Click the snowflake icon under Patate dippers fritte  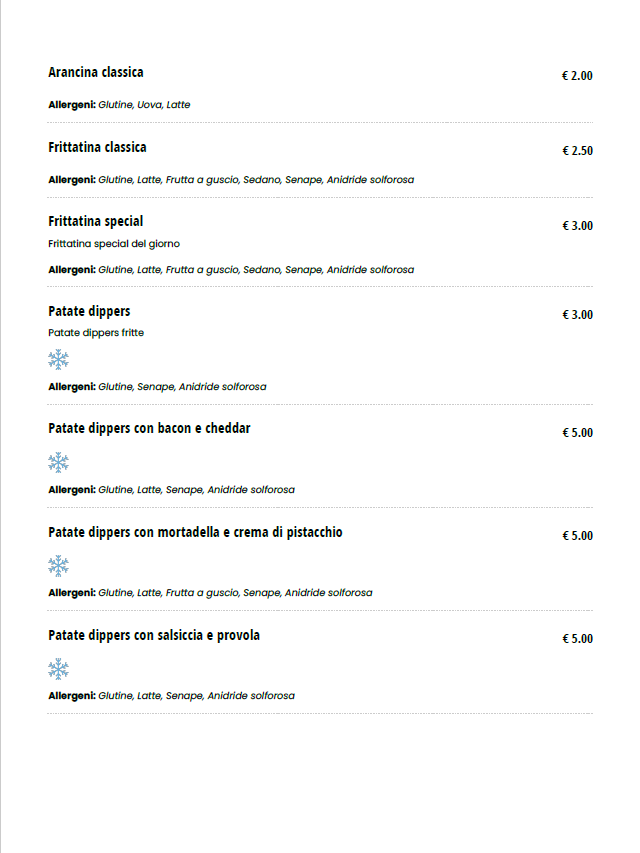point(59,360)
